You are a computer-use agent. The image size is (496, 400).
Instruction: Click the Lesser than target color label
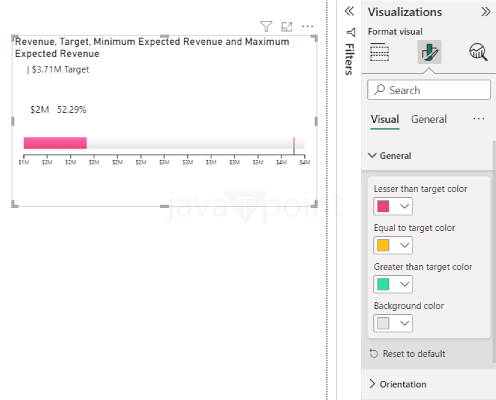tap(420, 189)
